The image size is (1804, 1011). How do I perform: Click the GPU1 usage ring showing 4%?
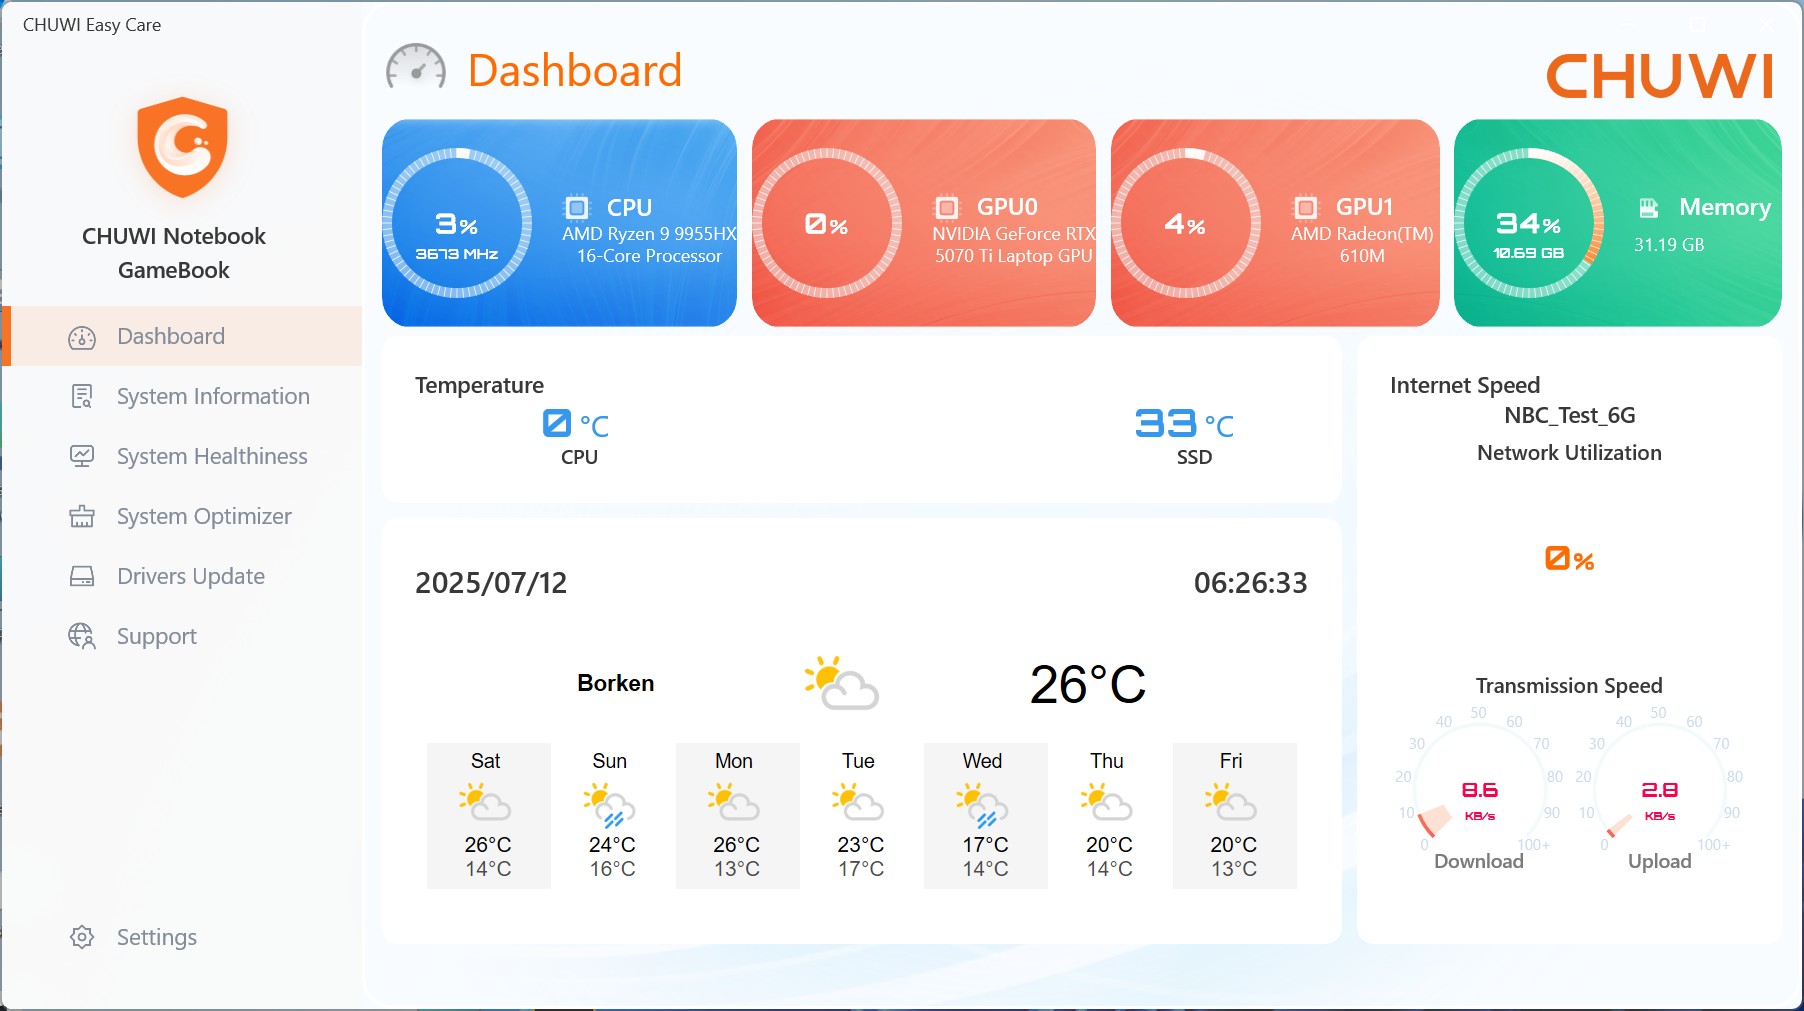(x=1186, y=223)
